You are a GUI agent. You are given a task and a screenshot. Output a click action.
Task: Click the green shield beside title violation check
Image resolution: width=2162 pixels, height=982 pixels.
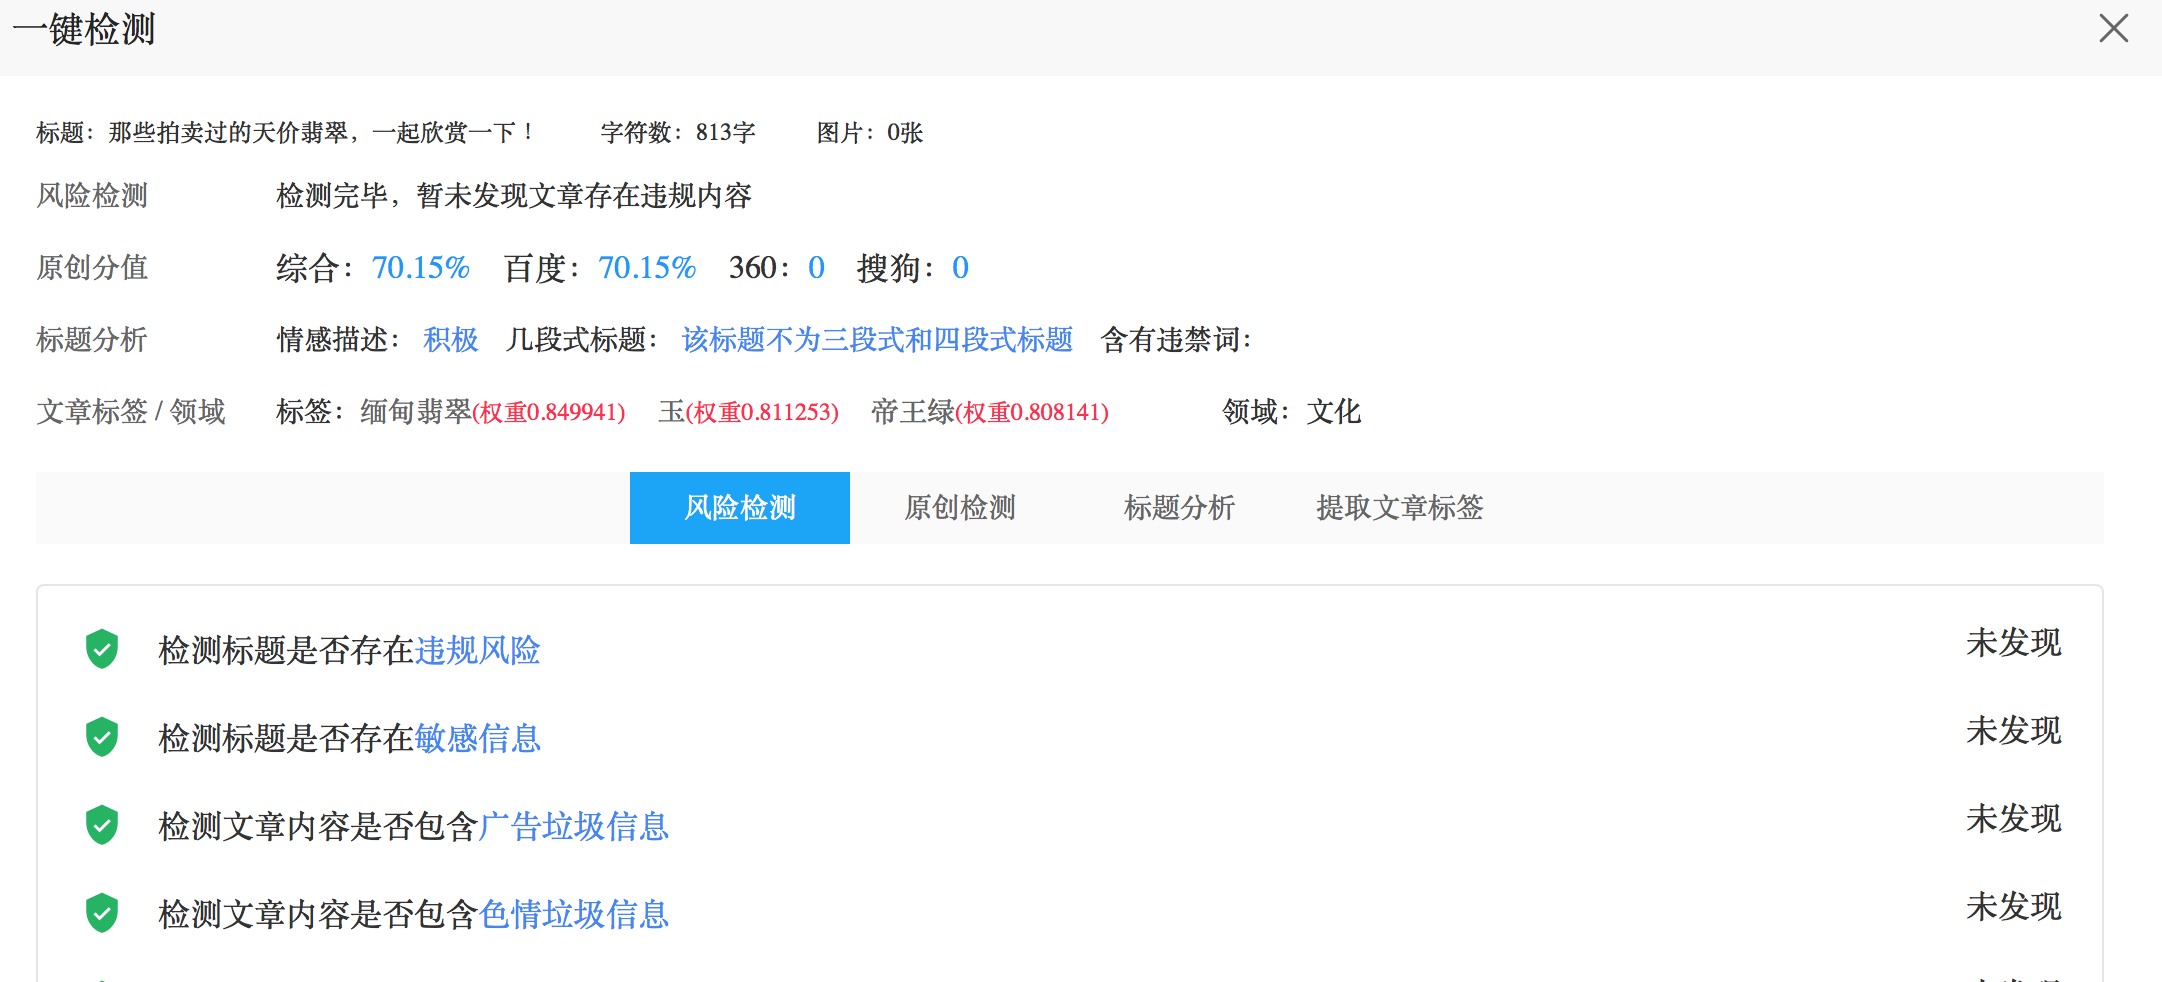[x=101, y=649]
